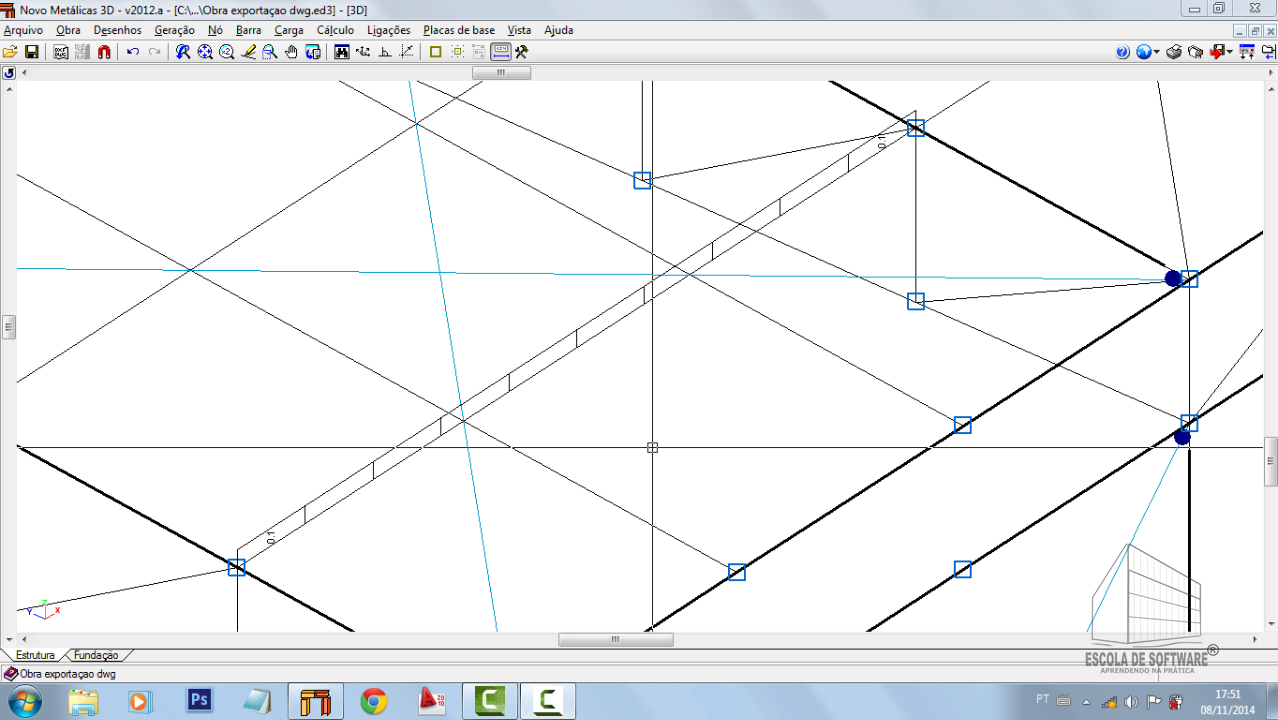Screen dimensions: 1278x720
Task: Click the binoculars search icon
Action: [x=342, y=52]
